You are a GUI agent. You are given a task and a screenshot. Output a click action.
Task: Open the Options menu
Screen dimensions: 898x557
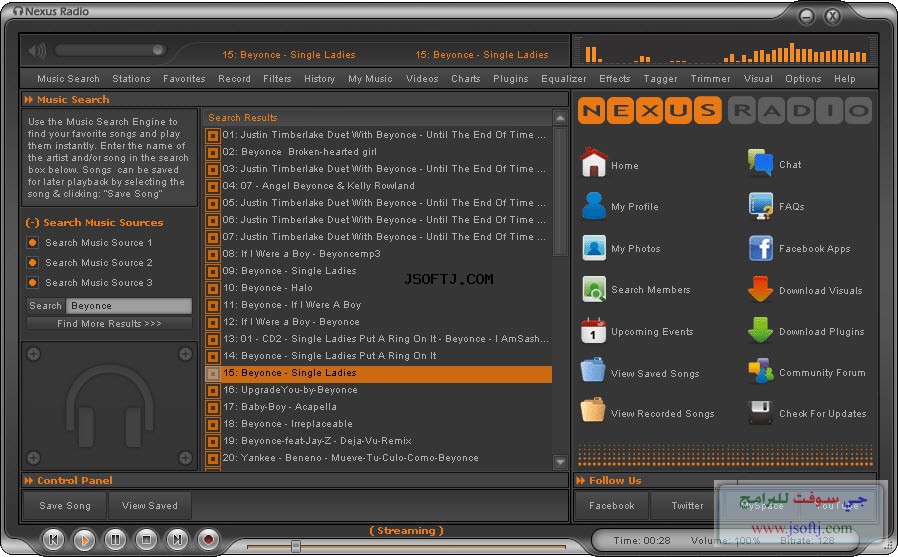pyautogui.click(x=803, y=79)
